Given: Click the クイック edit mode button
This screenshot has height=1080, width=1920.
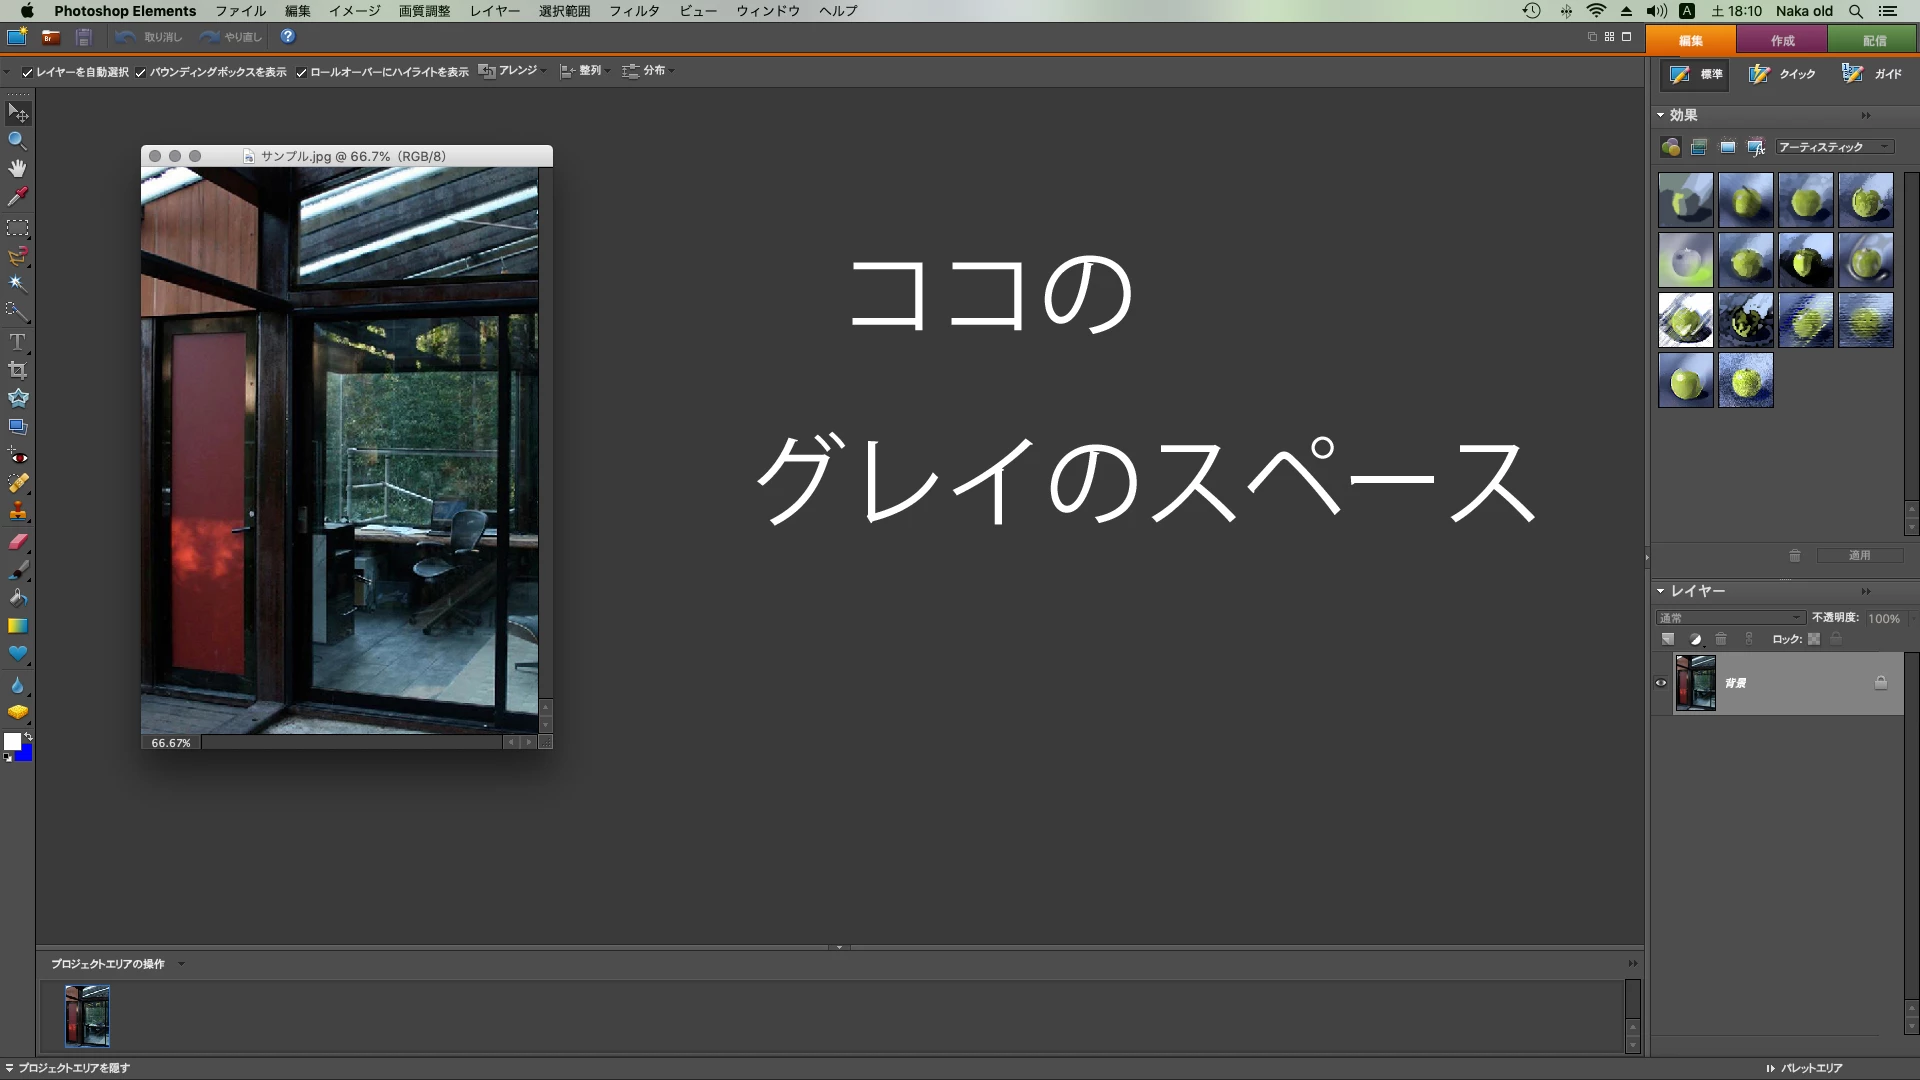Looking at the screenshot, I should click(1783, 74).
